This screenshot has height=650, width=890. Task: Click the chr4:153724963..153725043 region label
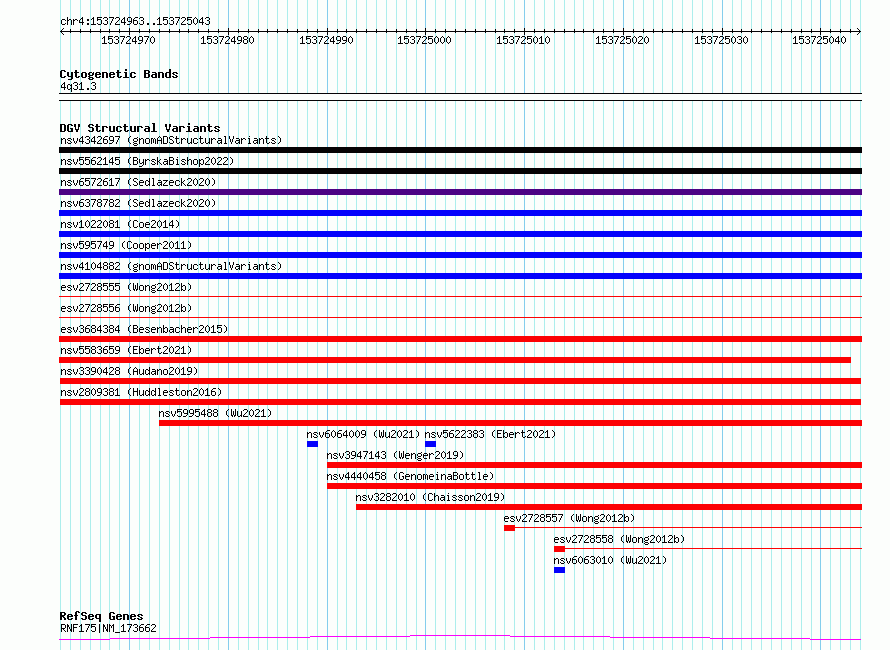coord(135,21)
